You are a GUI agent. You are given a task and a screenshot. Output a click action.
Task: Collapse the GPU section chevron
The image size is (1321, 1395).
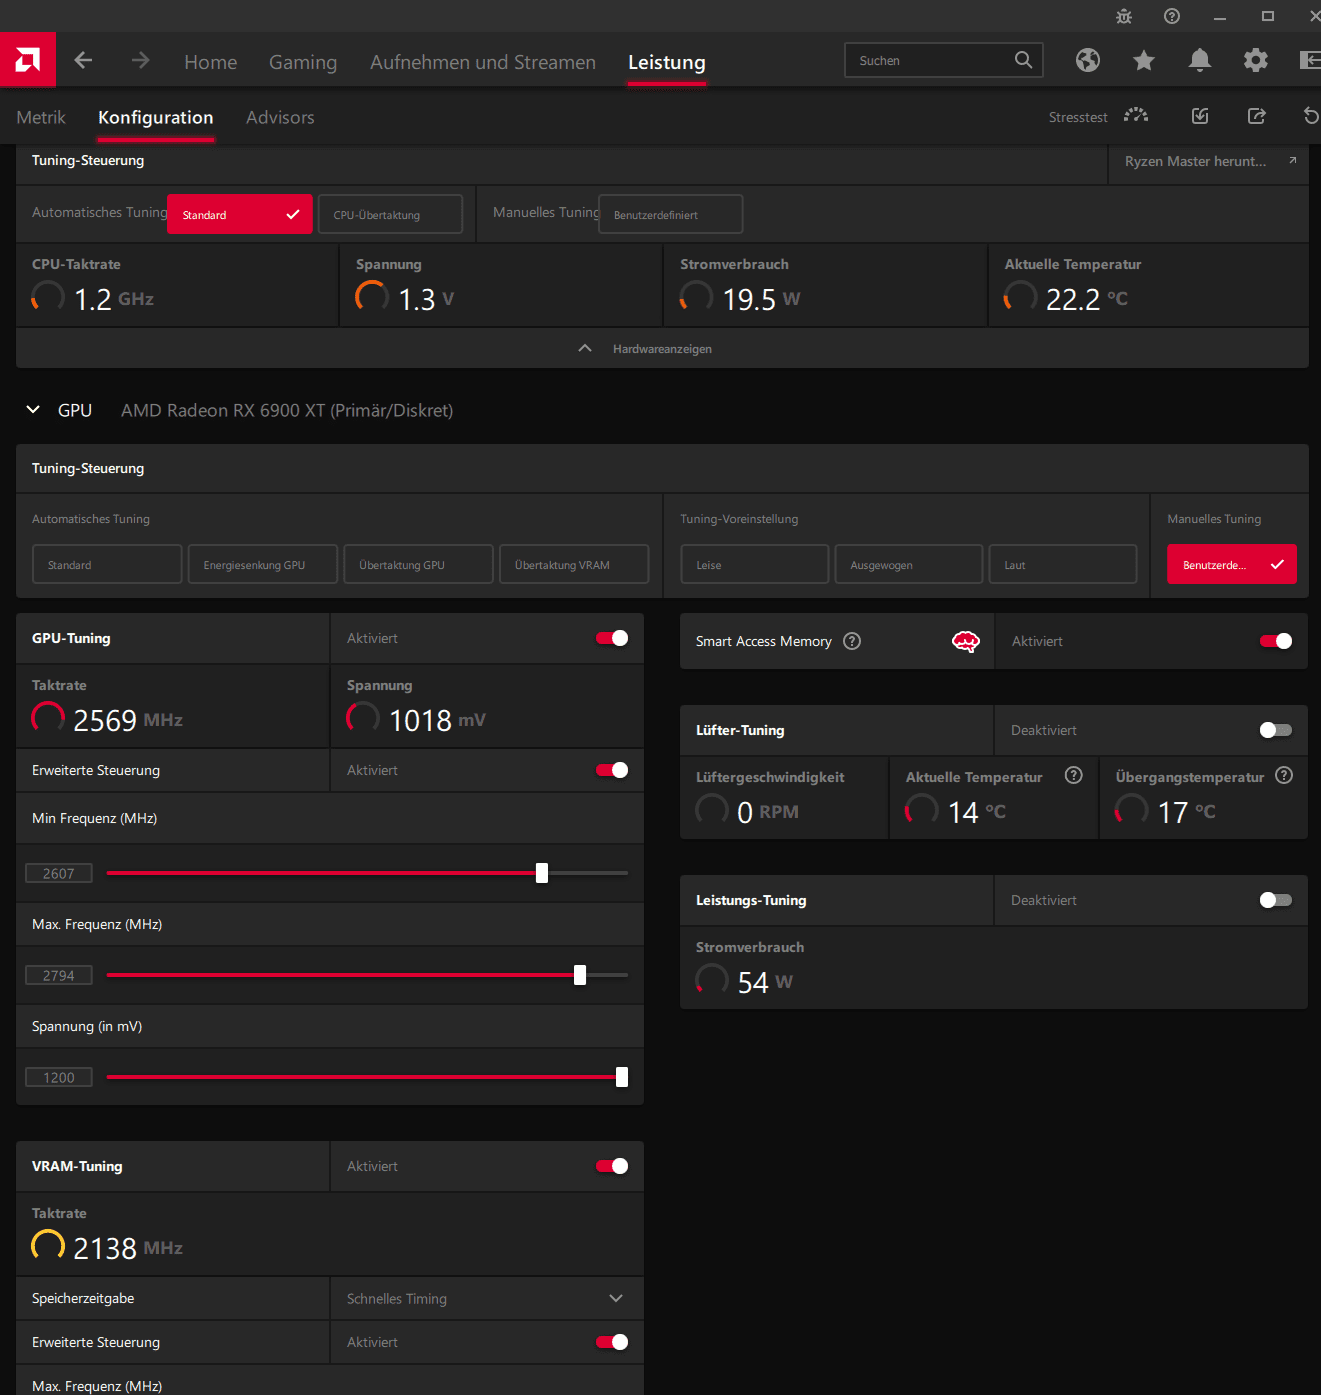[33, 410]
